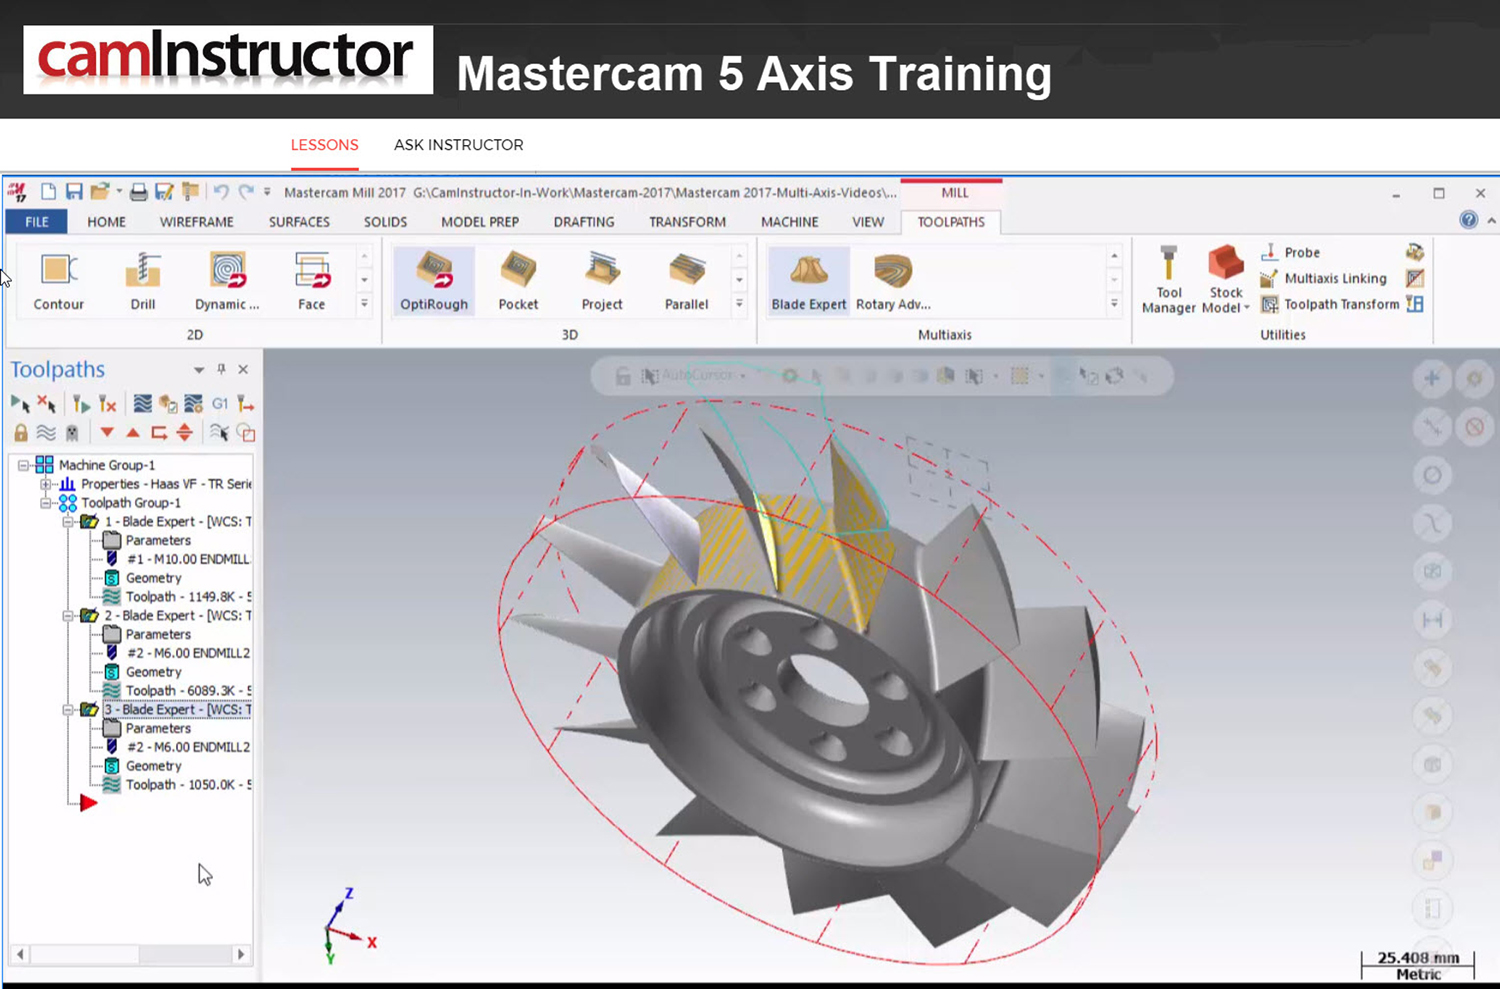Move insert arrow up one item
1500x989 pixels.
pyautogui.click(x=133, y=433)
